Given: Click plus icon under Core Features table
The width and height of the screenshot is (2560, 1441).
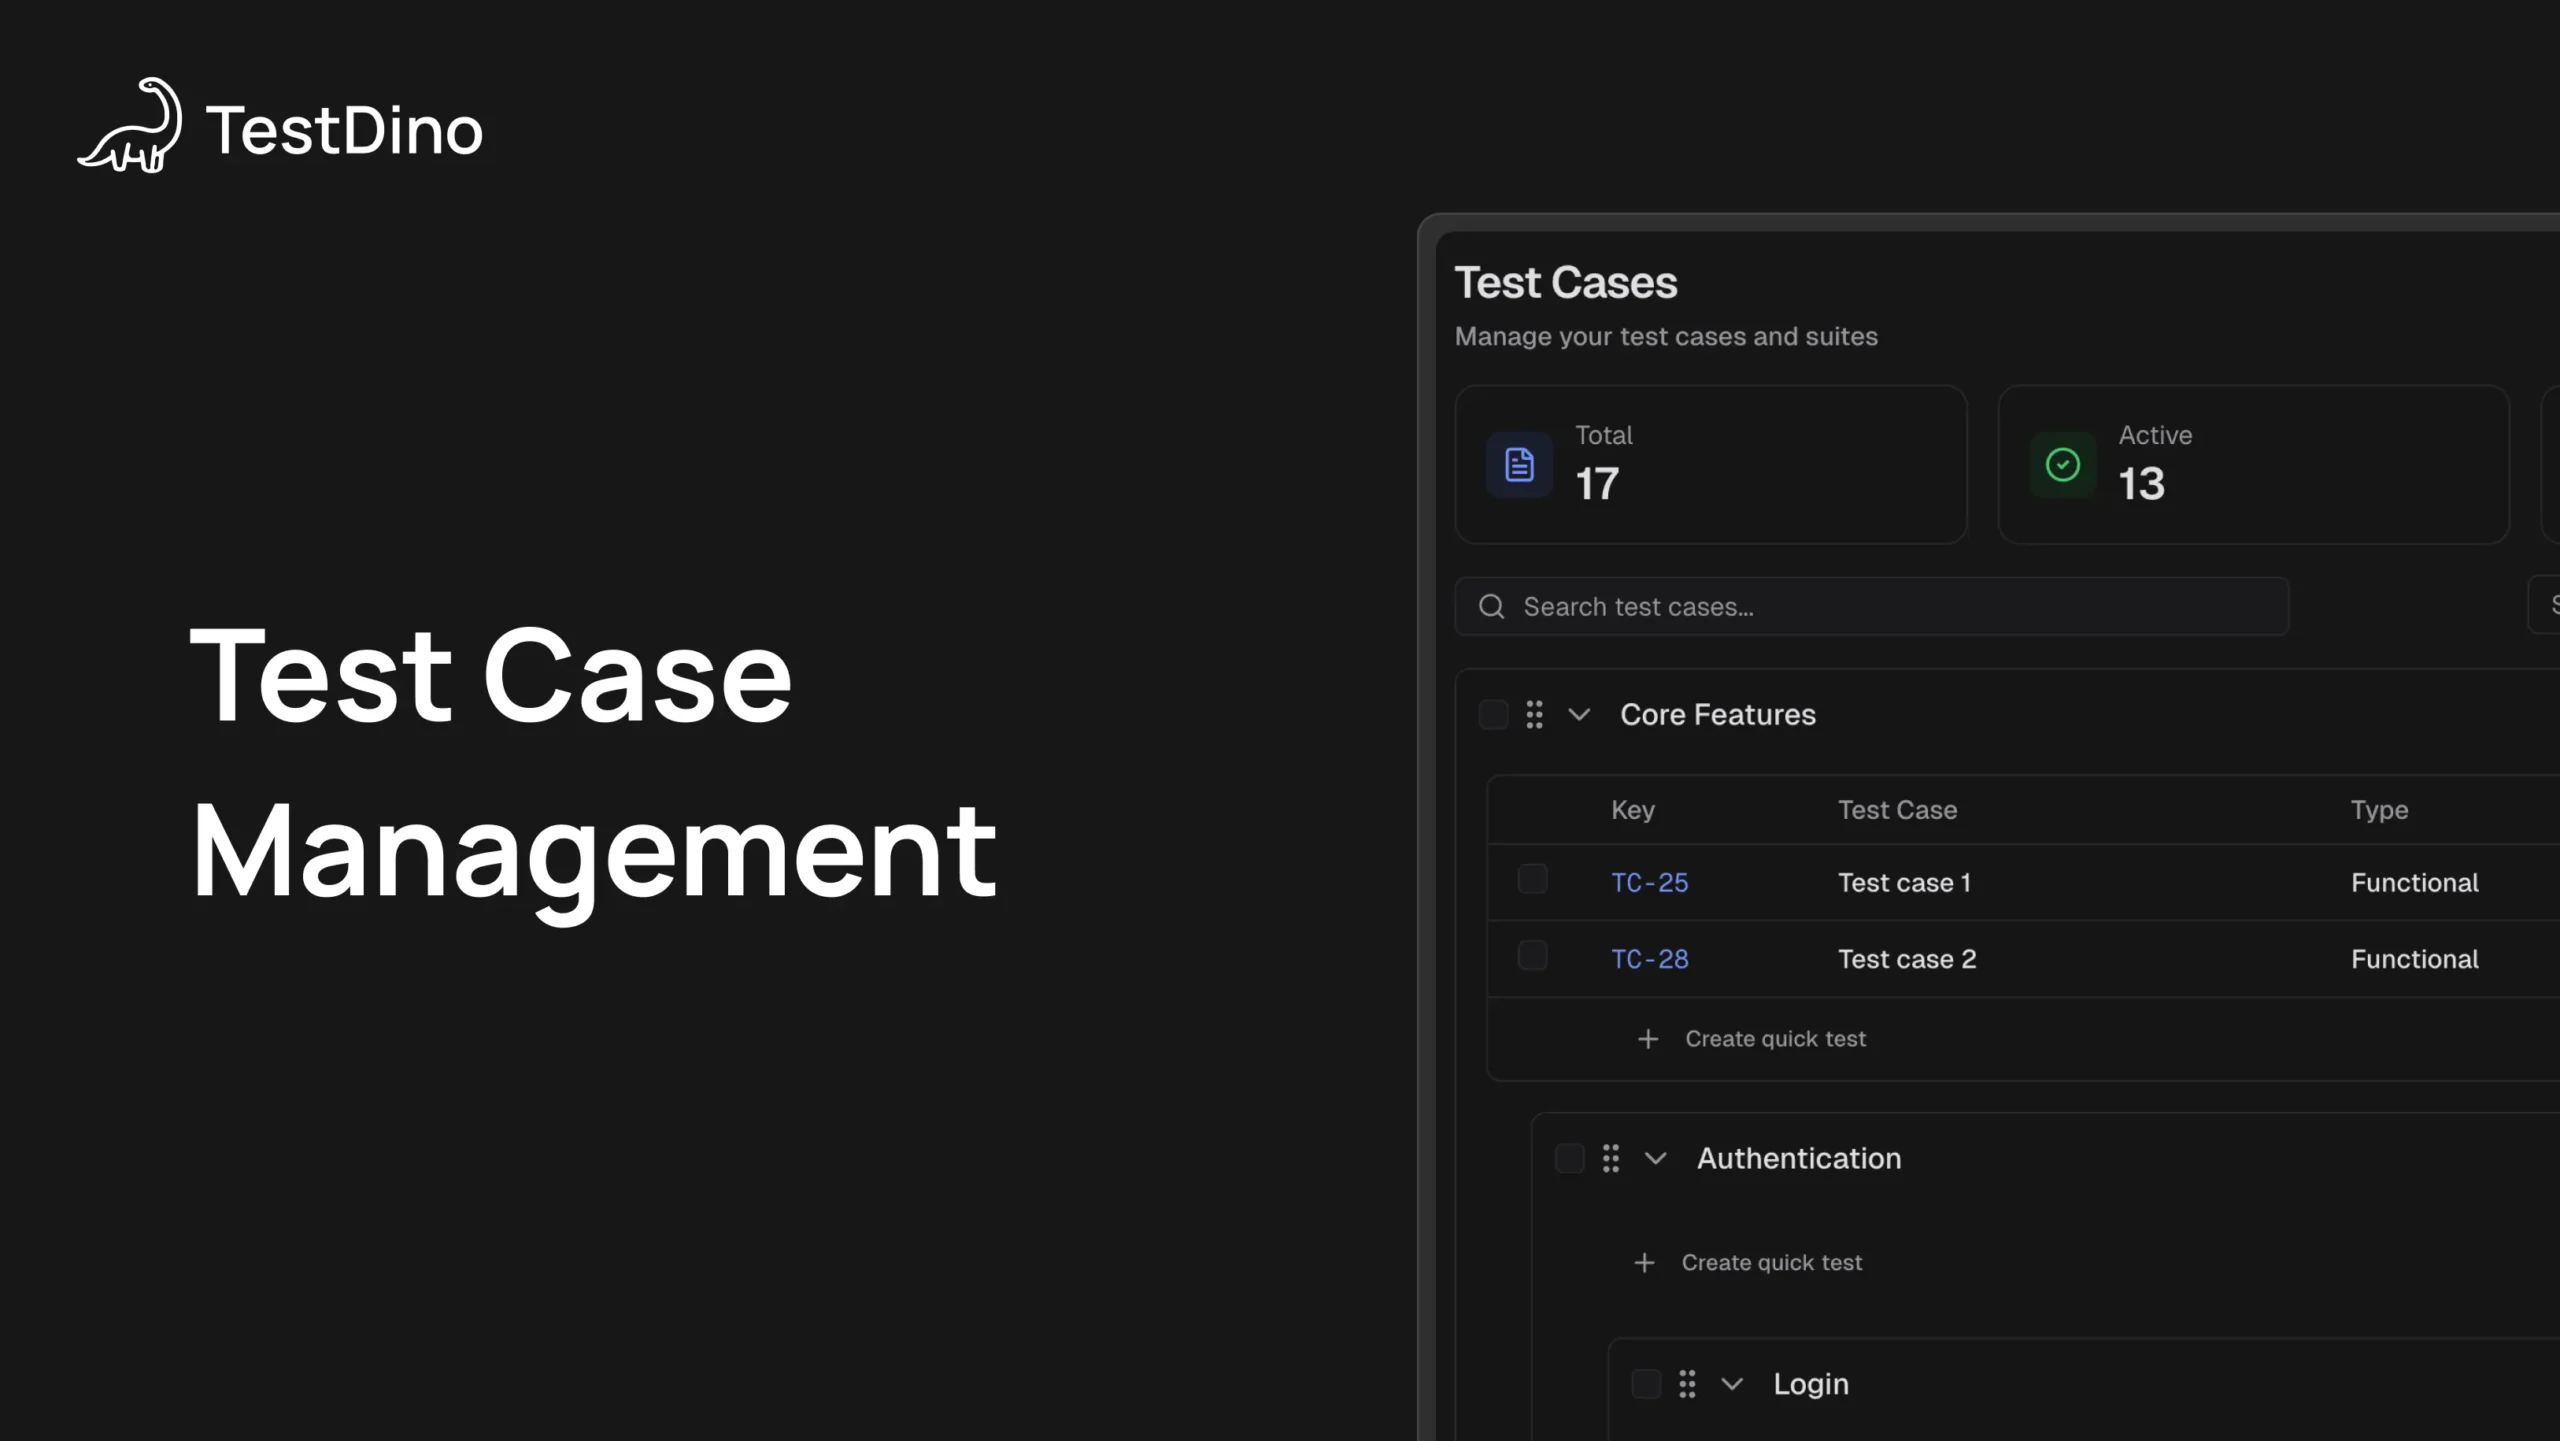Looking at the screenshot, I should (x=1648, y=1040).
